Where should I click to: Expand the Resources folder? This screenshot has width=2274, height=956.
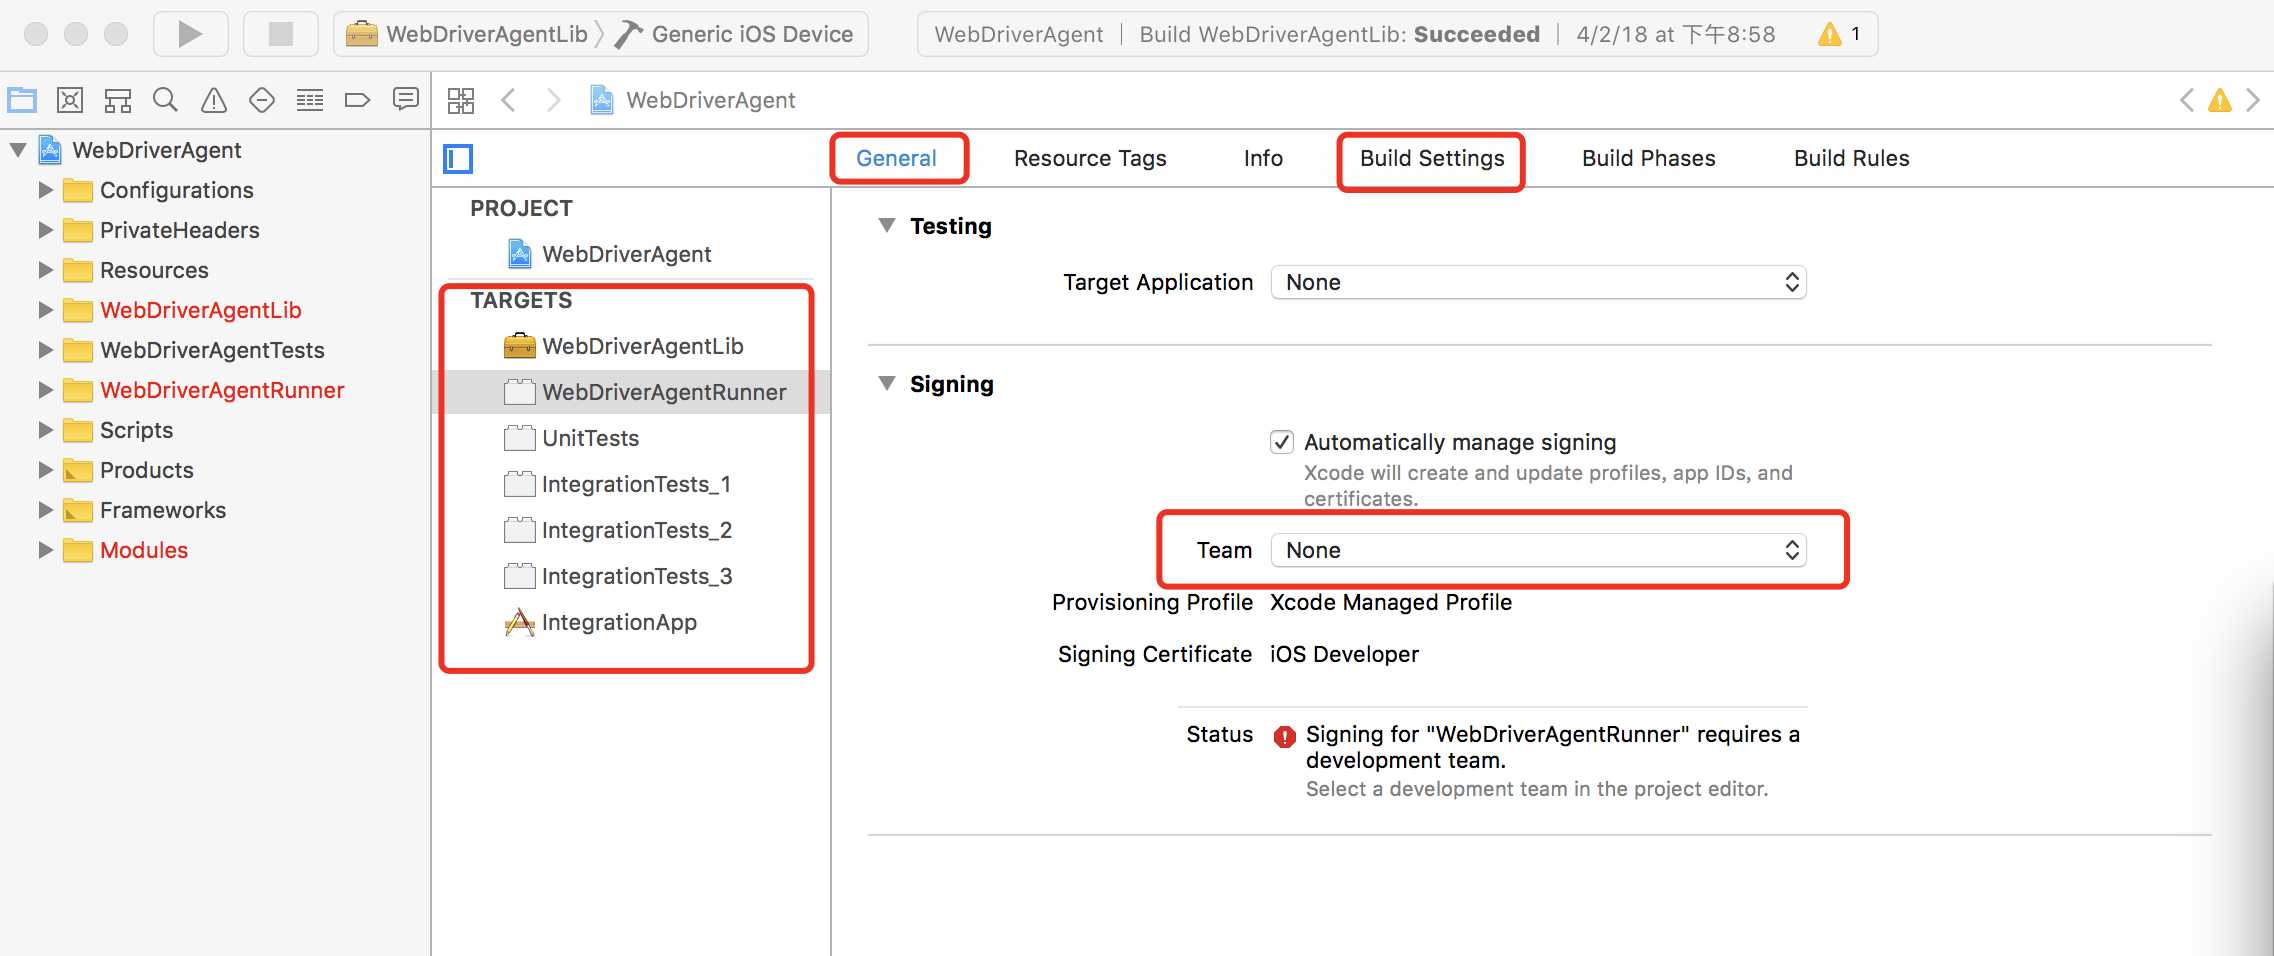coord(45,270)
